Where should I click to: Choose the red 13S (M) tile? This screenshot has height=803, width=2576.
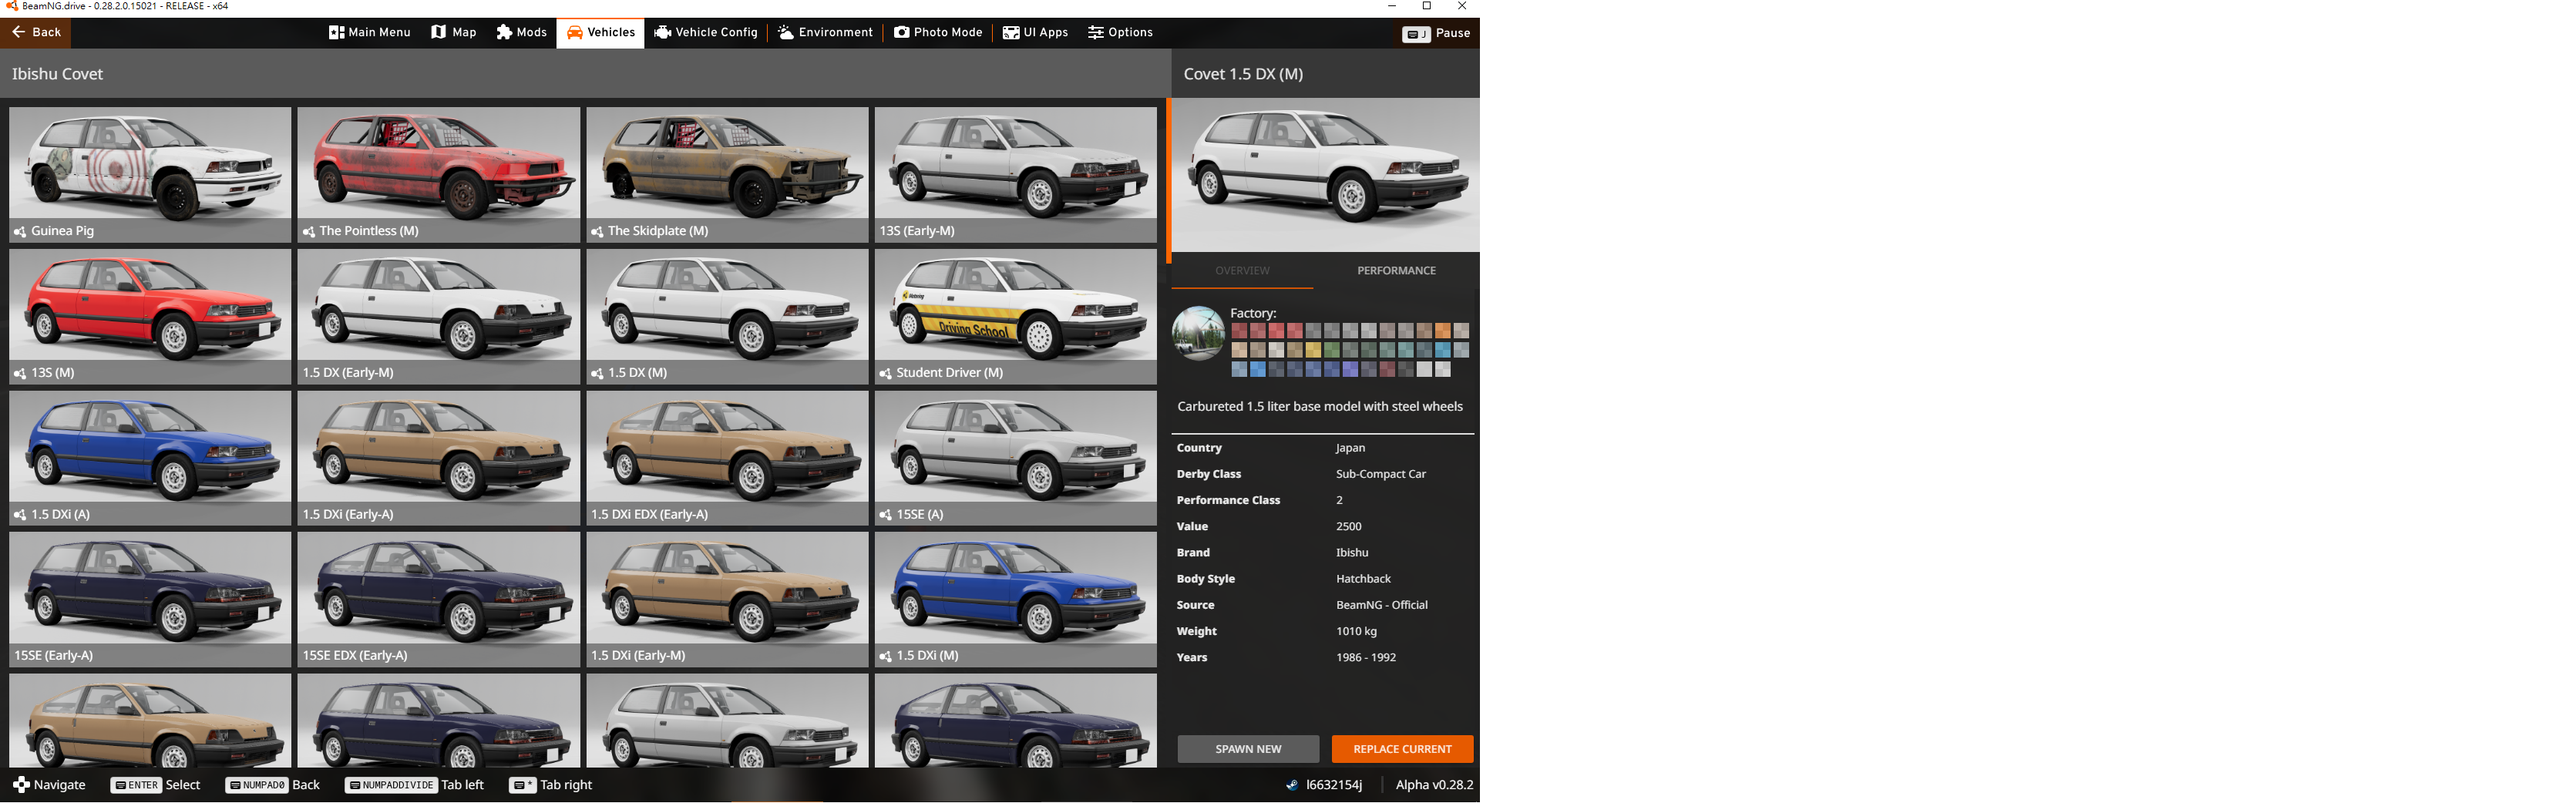pyautogui.click(x=150, y=317)
